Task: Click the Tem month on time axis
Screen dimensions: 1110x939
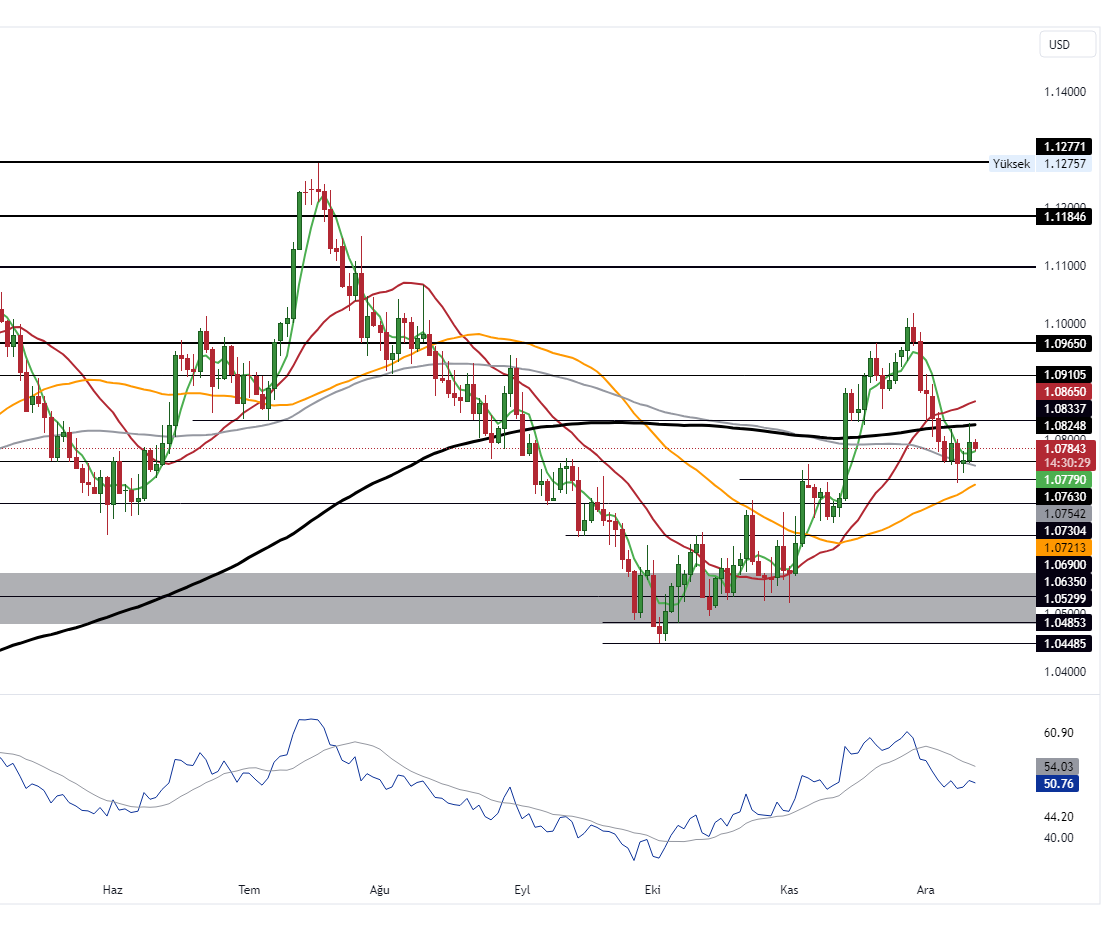Action: point(249,890)
